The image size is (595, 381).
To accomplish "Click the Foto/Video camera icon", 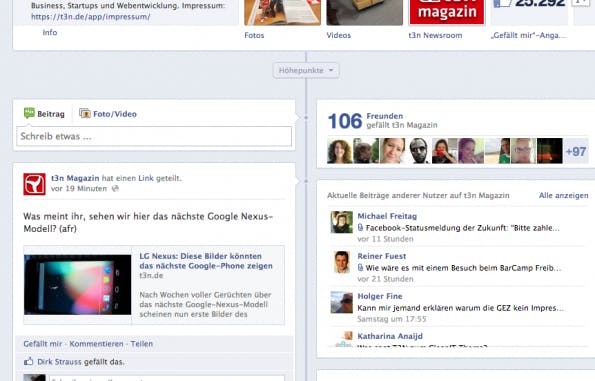I will (85, 113).
